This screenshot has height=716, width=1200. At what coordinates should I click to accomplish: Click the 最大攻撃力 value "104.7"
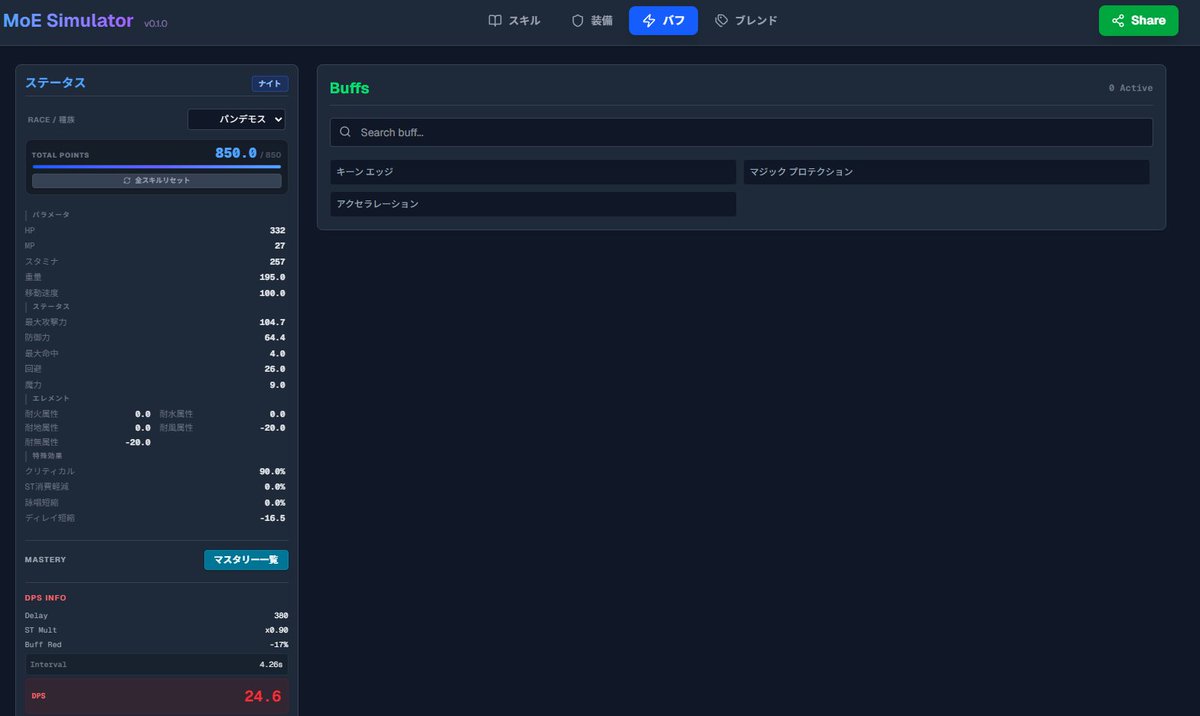pos(272,322)
